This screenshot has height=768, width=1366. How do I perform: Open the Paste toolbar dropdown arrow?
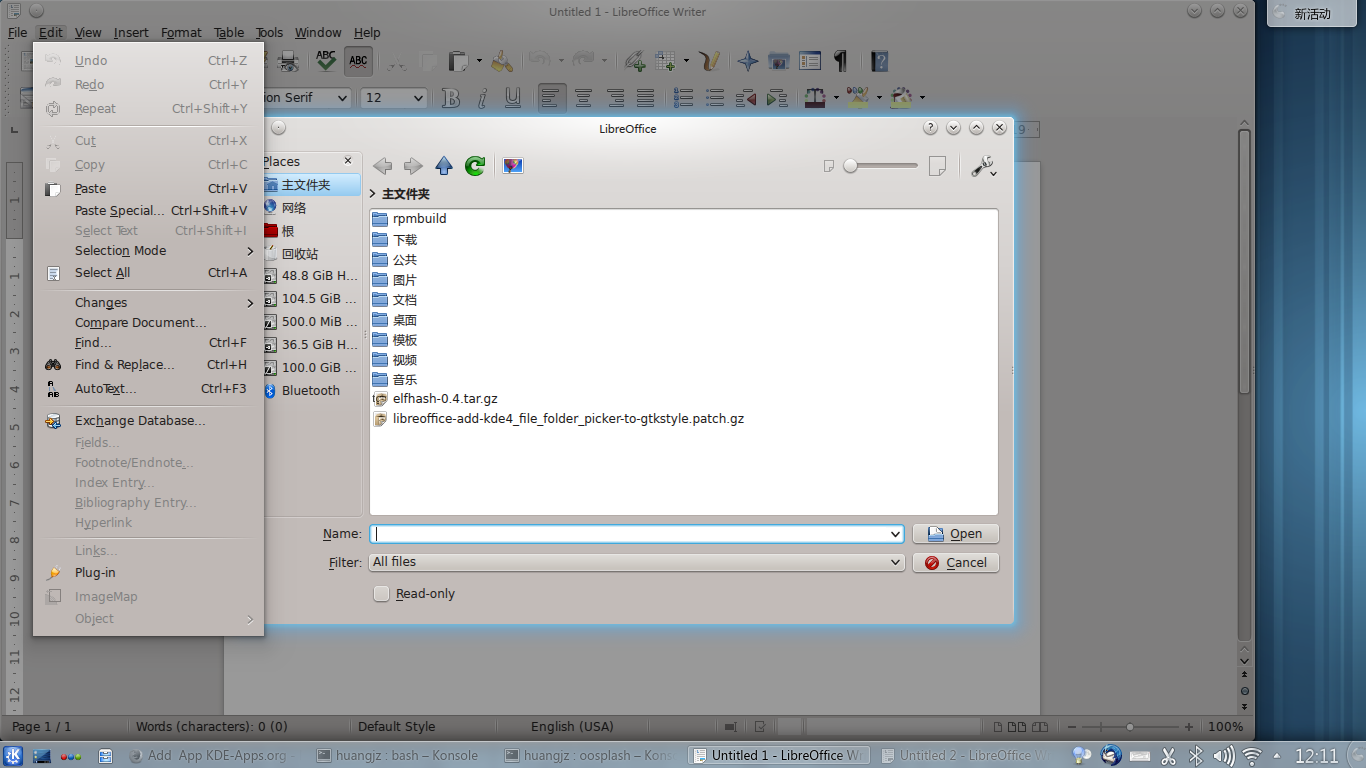coord(479,61)
